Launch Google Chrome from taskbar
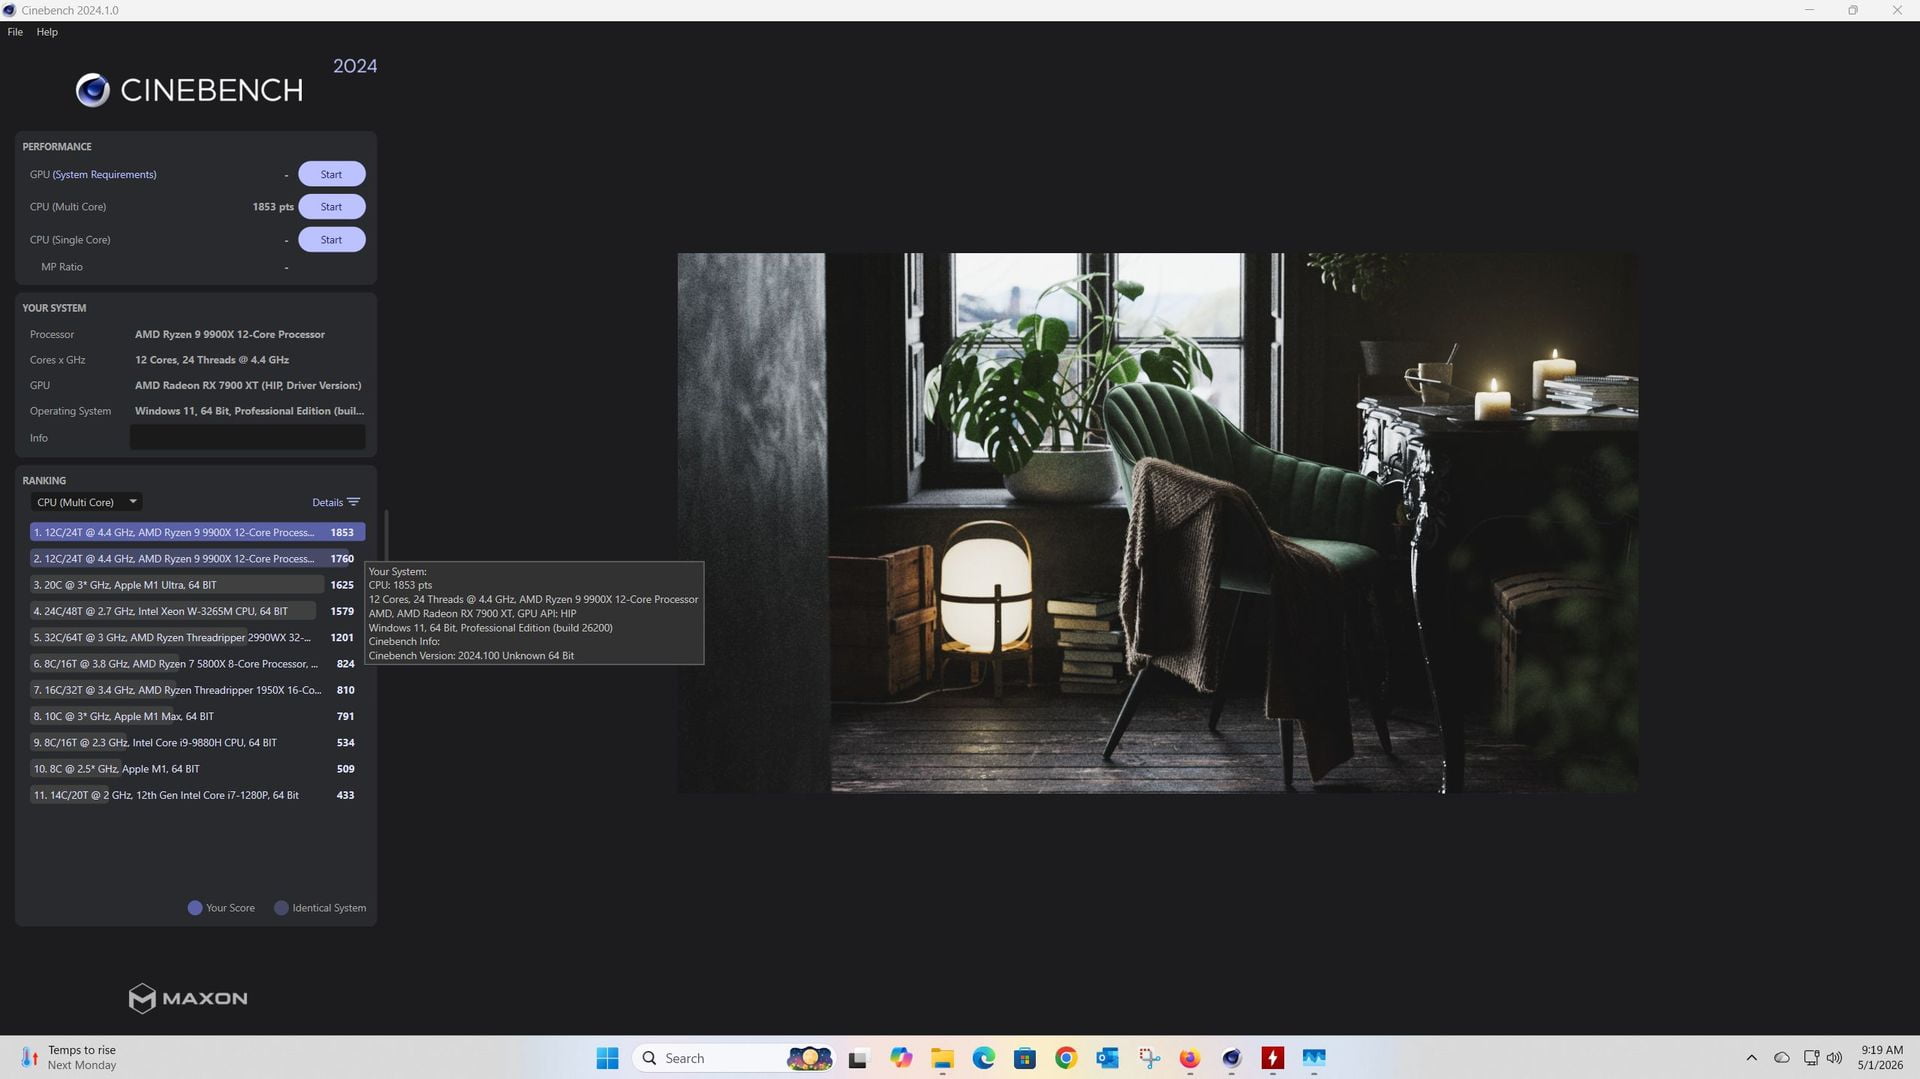Screen dimensions: 1920x1079 1066,1058
